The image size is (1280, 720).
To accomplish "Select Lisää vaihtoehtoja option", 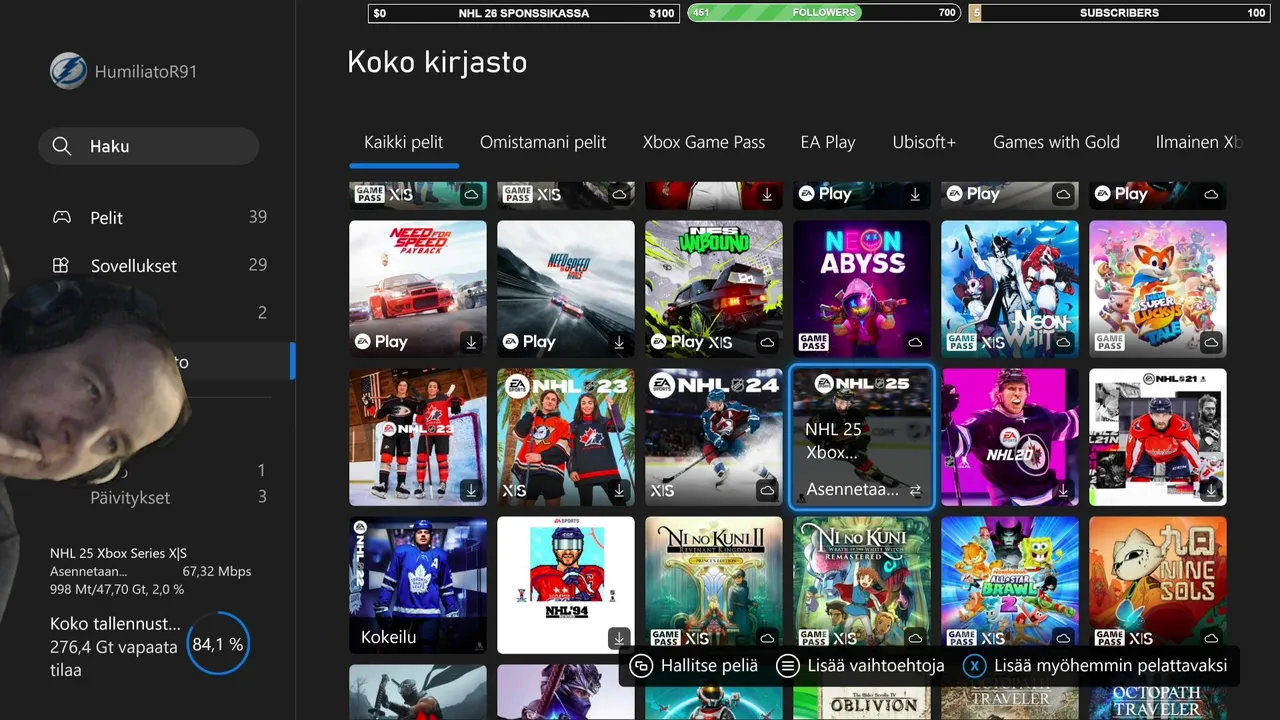I will [860, 665].
